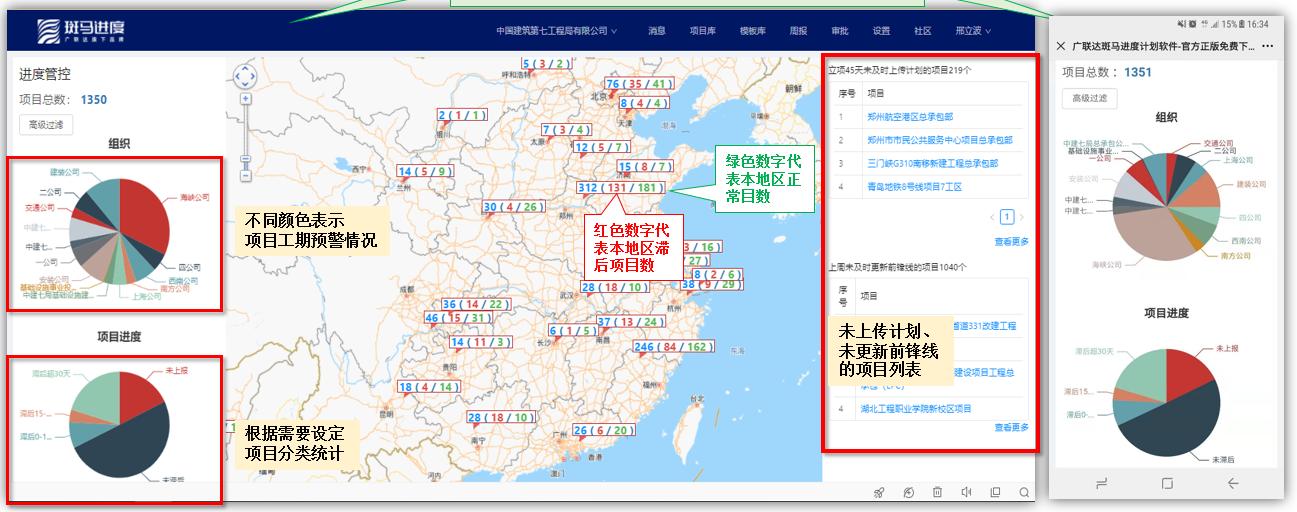The image size is (1297, 512).
Task: Open the phone page's three-dot more menu
Action: click(x=1268, y=46)
